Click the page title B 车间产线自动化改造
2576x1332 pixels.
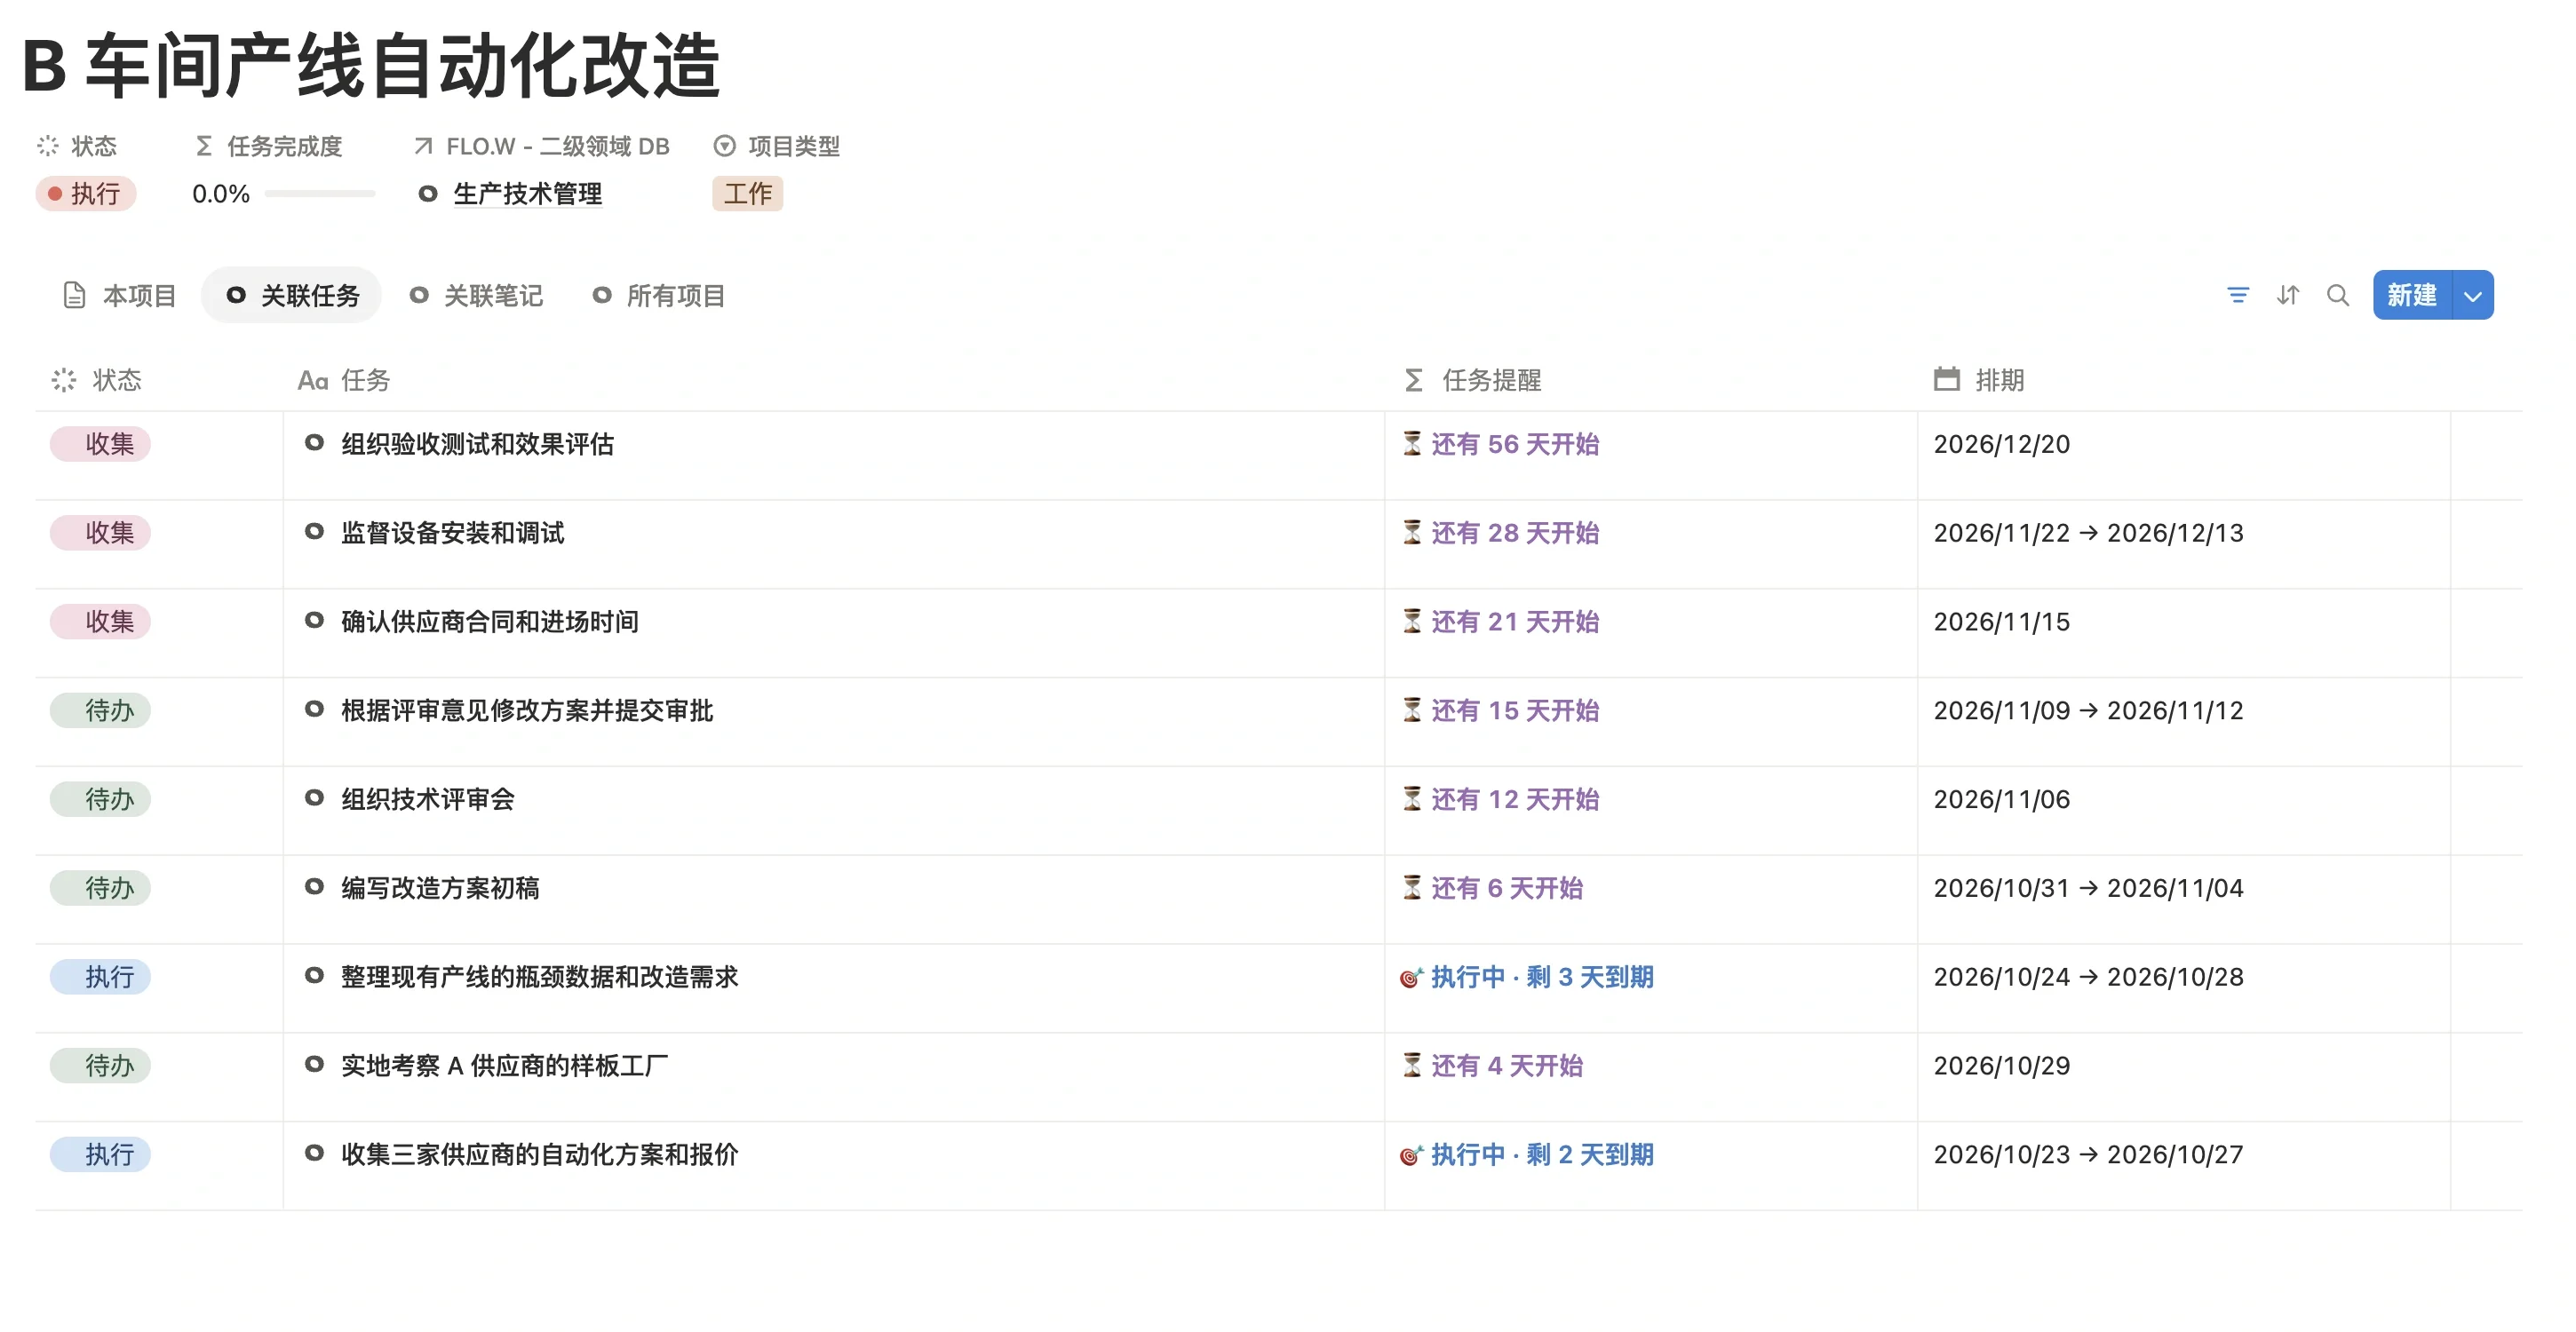coord(371,66)
